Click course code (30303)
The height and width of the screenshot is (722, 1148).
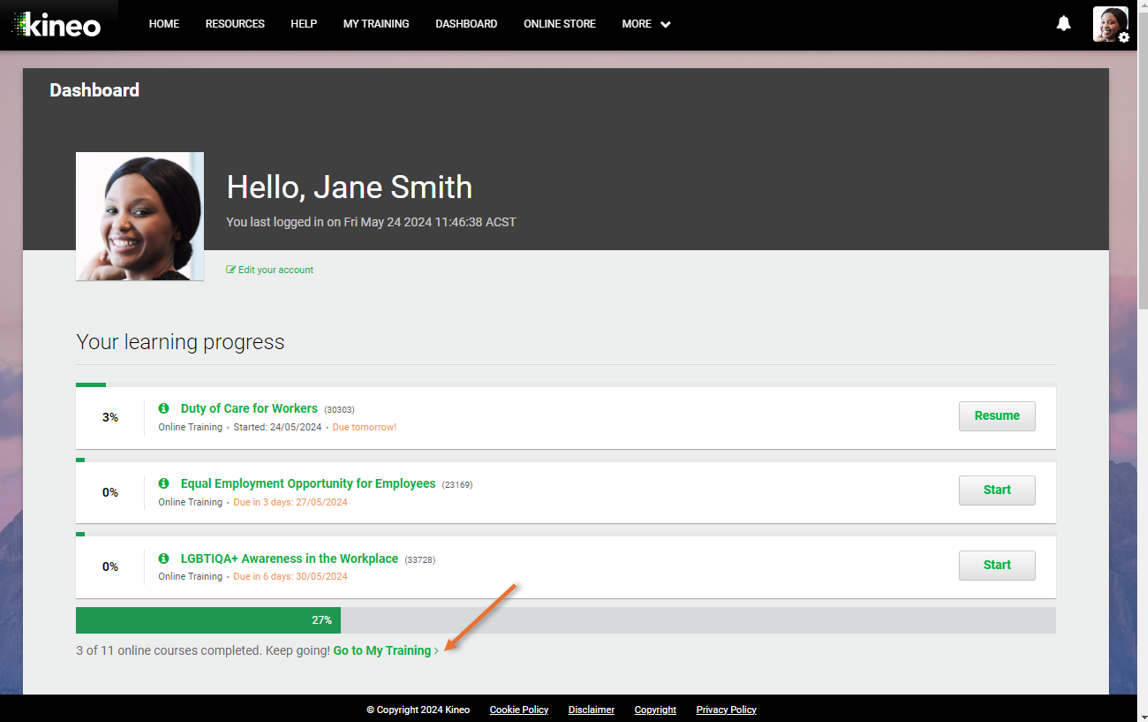pos(339,409)
